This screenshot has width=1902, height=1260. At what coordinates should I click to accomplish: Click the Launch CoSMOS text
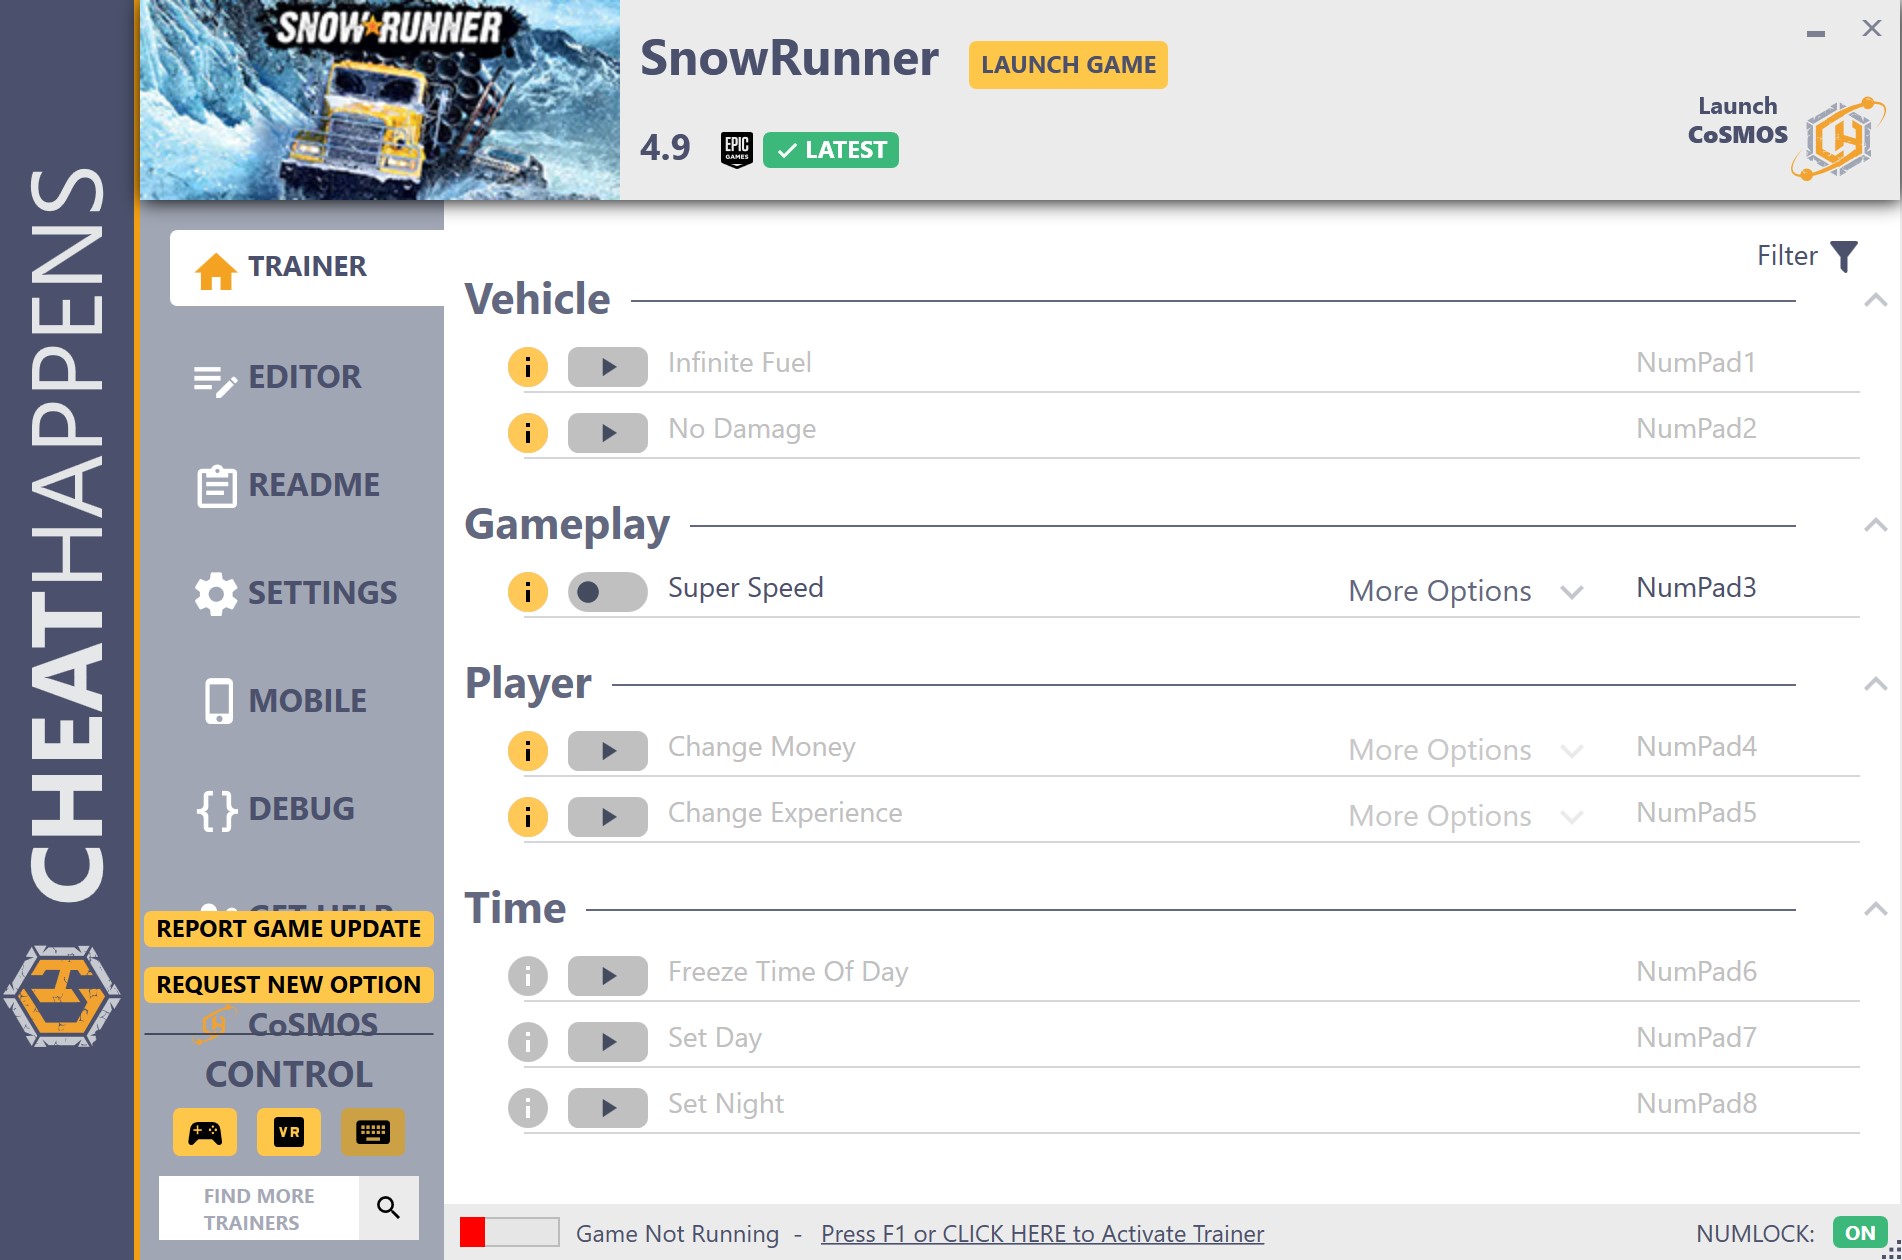pos(1738,120)
